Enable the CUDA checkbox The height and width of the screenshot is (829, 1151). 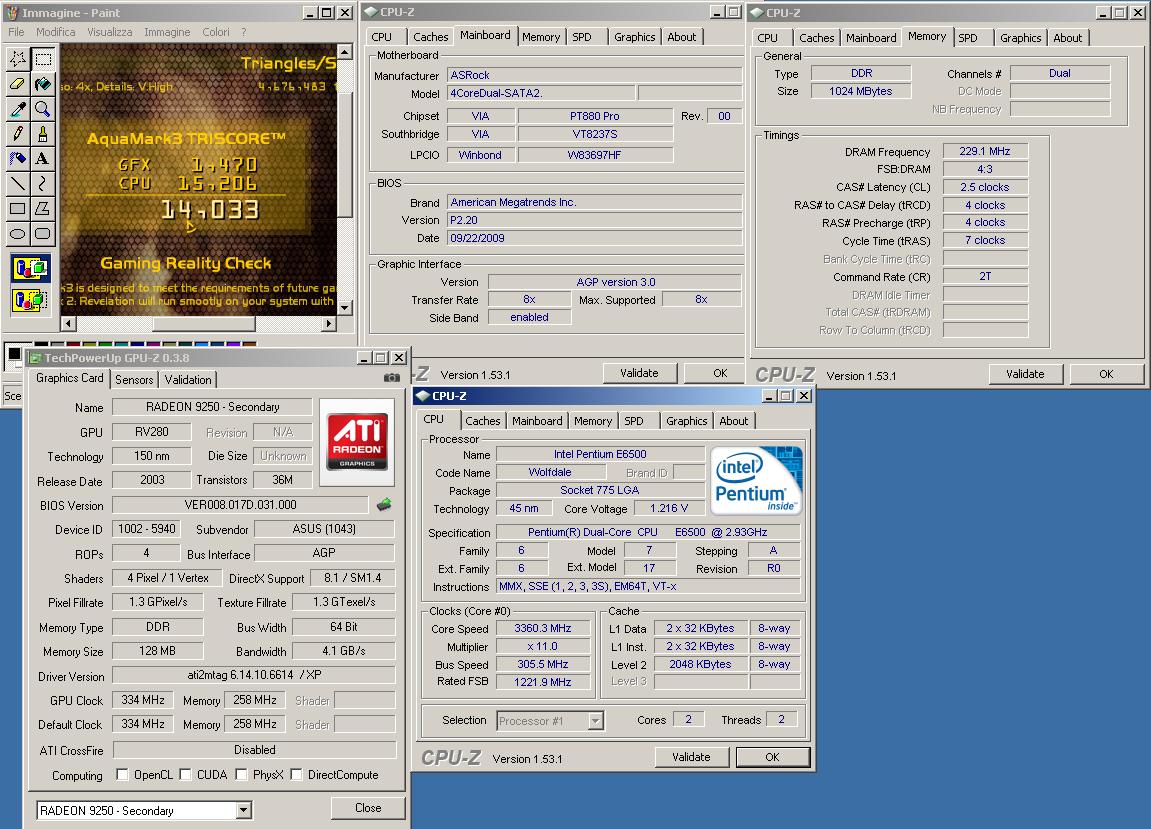point(186,775)
